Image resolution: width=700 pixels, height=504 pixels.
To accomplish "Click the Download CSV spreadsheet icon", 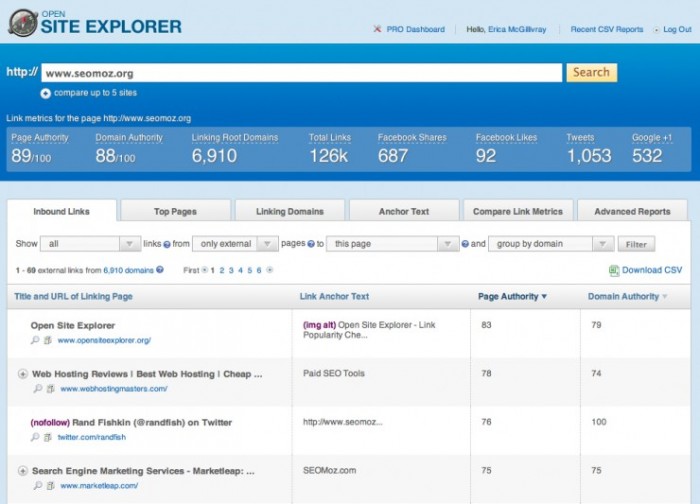I will (x=614, y=271).
